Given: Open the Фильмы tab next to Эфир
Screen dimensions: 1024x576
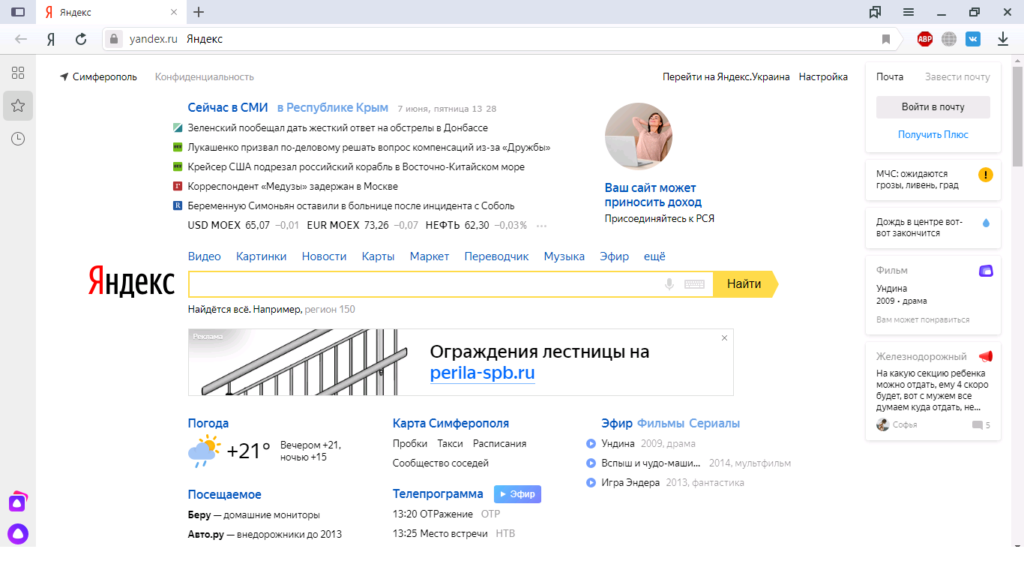Looking at the screenshot, I should tap(660, 423).
